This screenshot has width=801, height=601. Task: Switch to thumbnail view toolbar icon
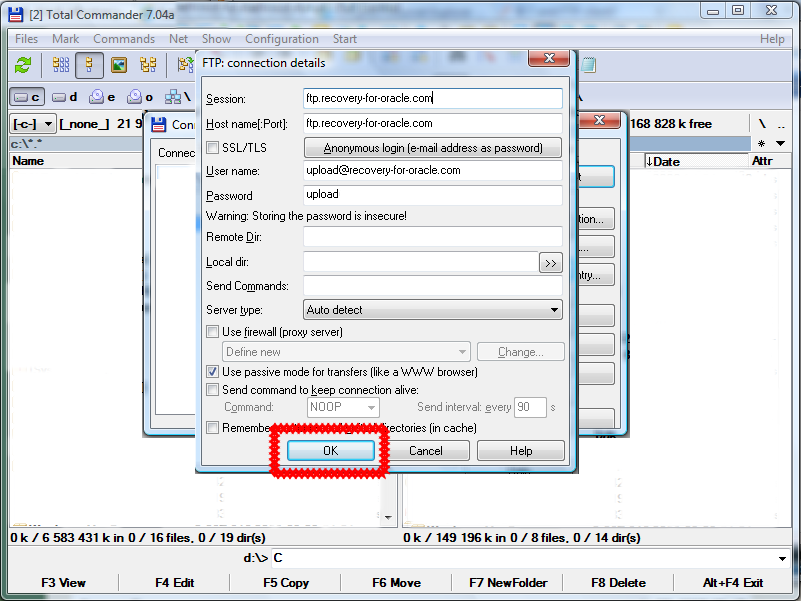tap(119, 65)
